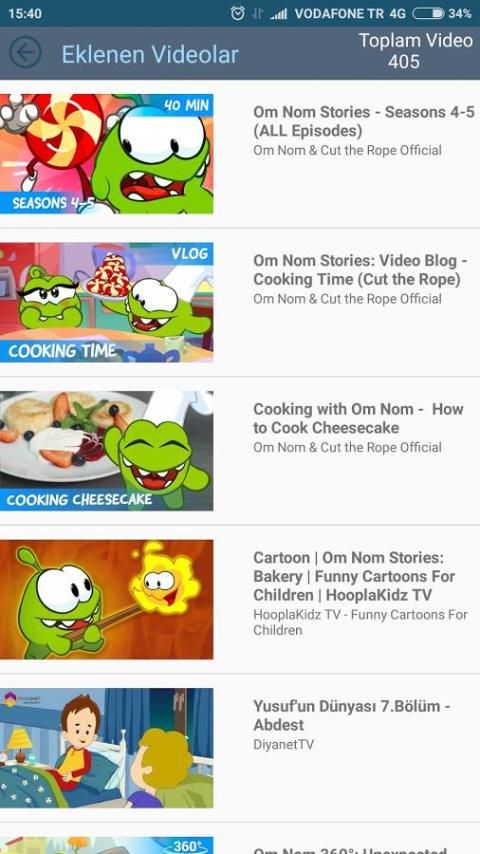
Task: Open the partially visible 360° video thumbnail
Action: pyautogui.click(x=106, y=845)
